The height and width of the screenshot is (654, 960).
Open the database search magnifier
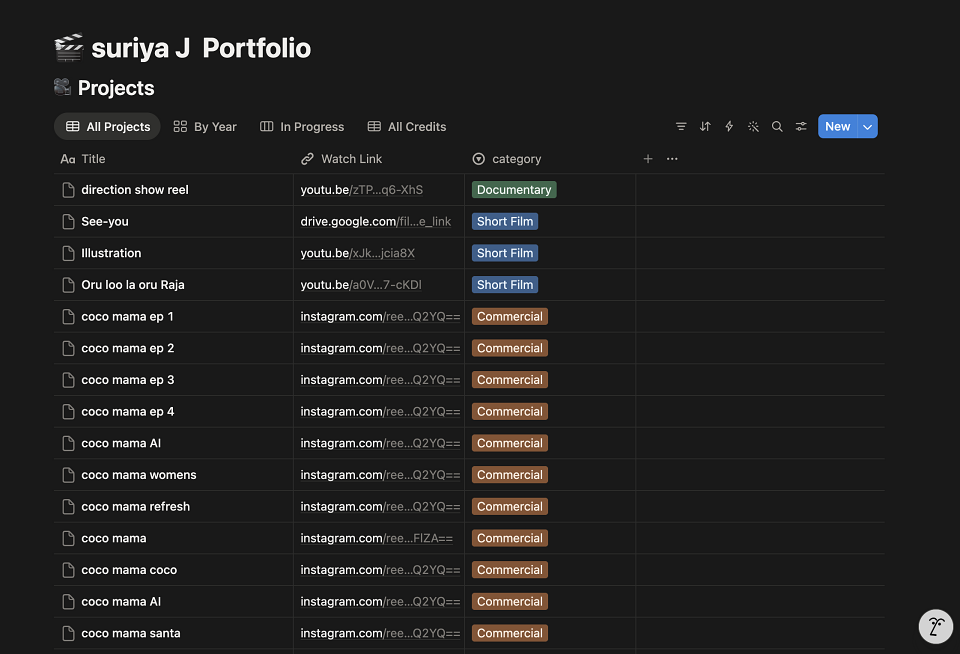coord(777,127)
